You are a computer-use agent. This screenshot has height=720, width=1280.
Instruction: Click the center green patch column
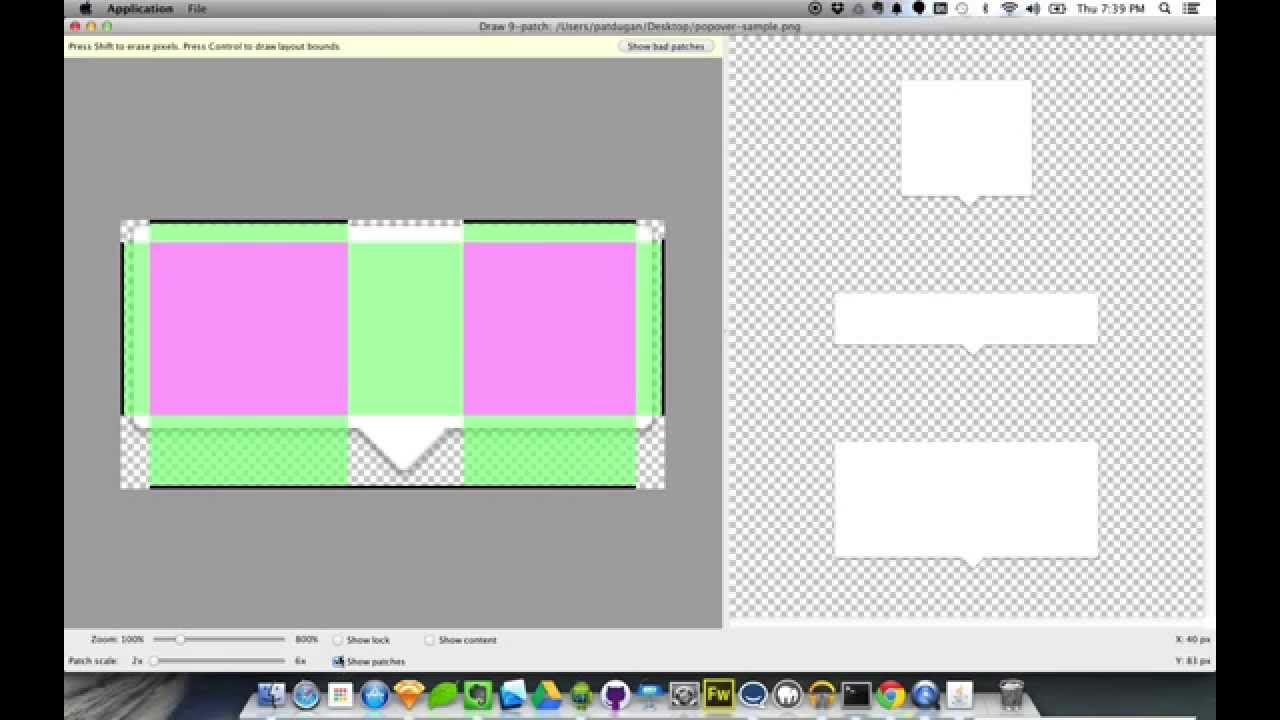405,329
